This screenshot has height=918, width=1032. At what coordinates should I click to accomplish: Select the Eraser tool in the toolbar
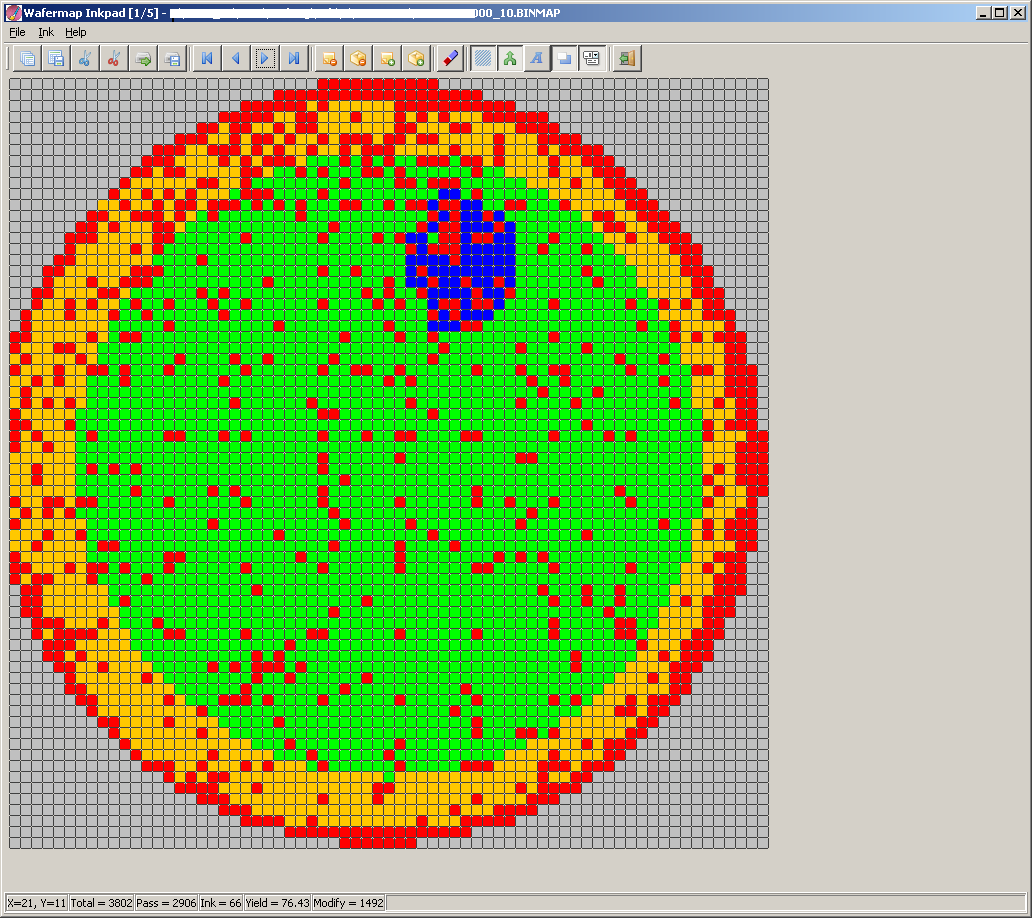[449, 58]
